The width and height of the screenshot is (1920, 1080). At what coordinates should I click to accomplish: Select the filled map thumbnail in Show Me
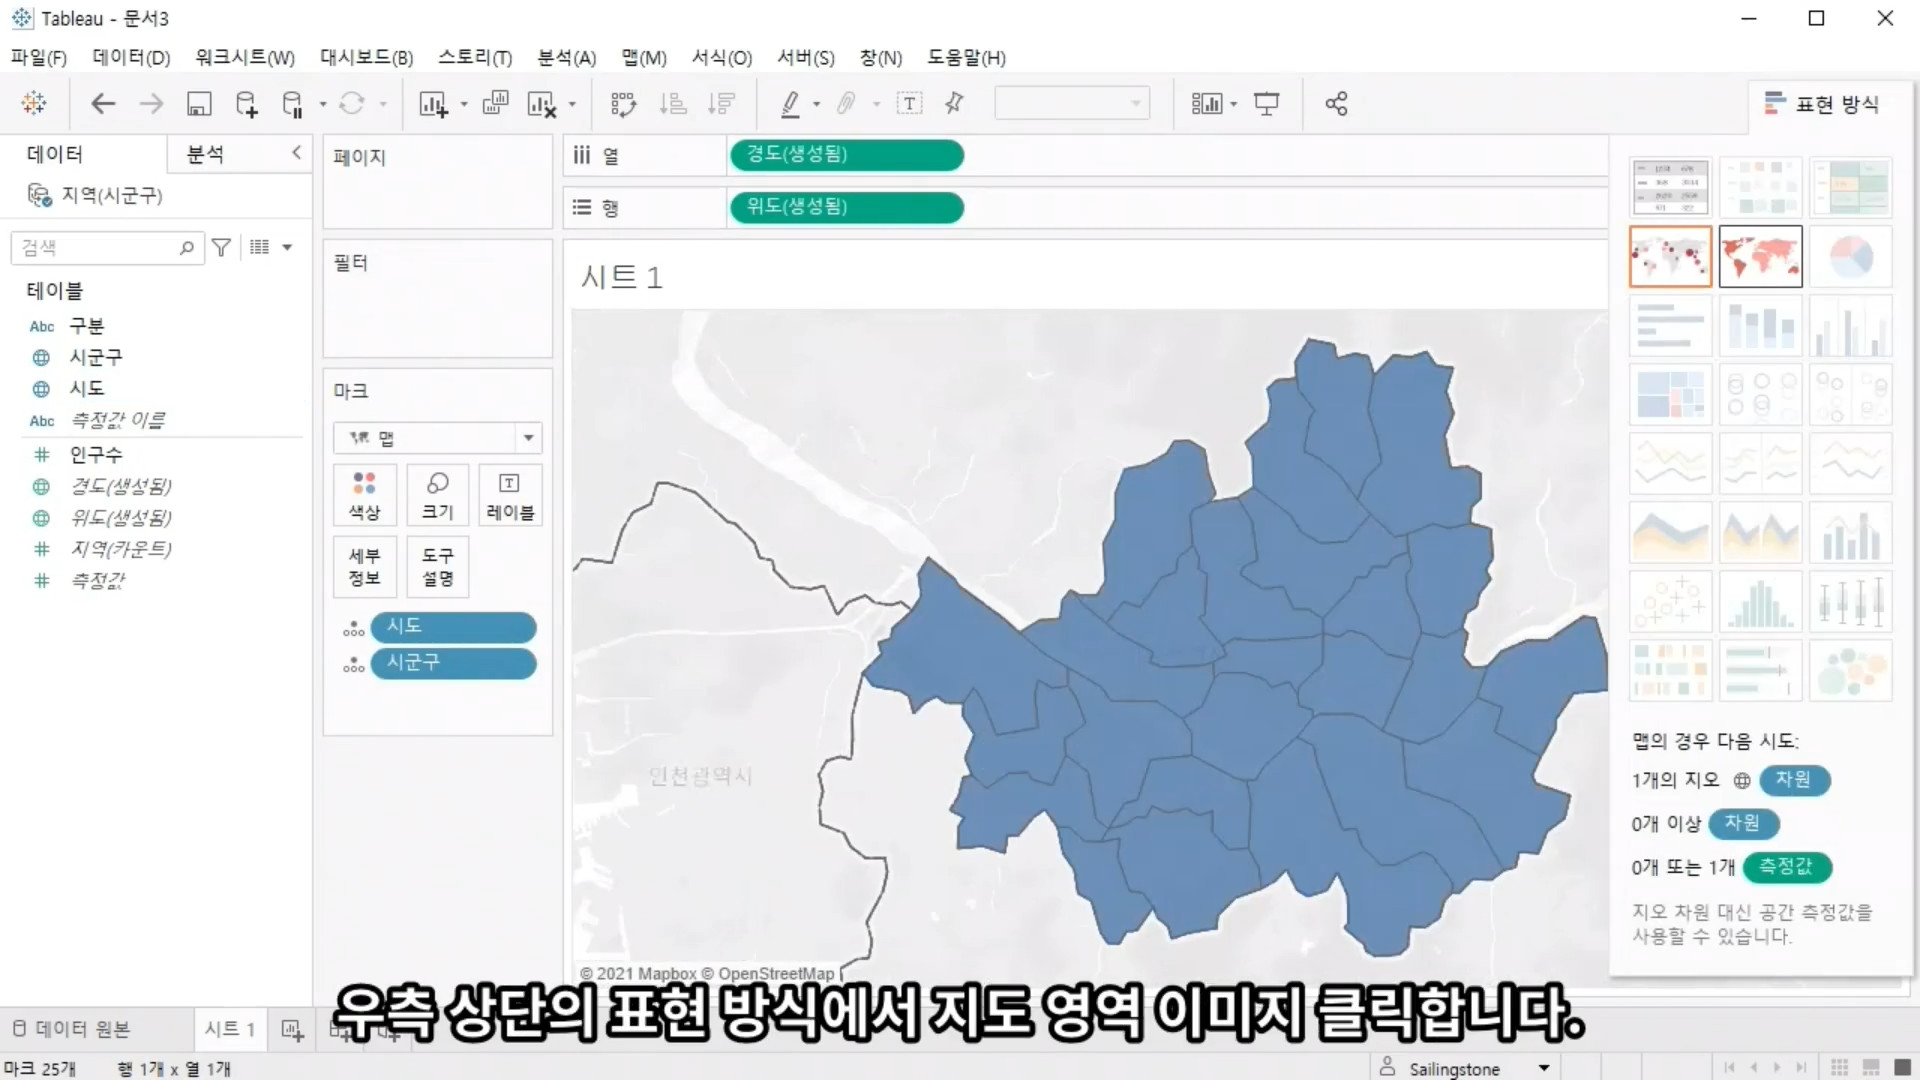1760,257
